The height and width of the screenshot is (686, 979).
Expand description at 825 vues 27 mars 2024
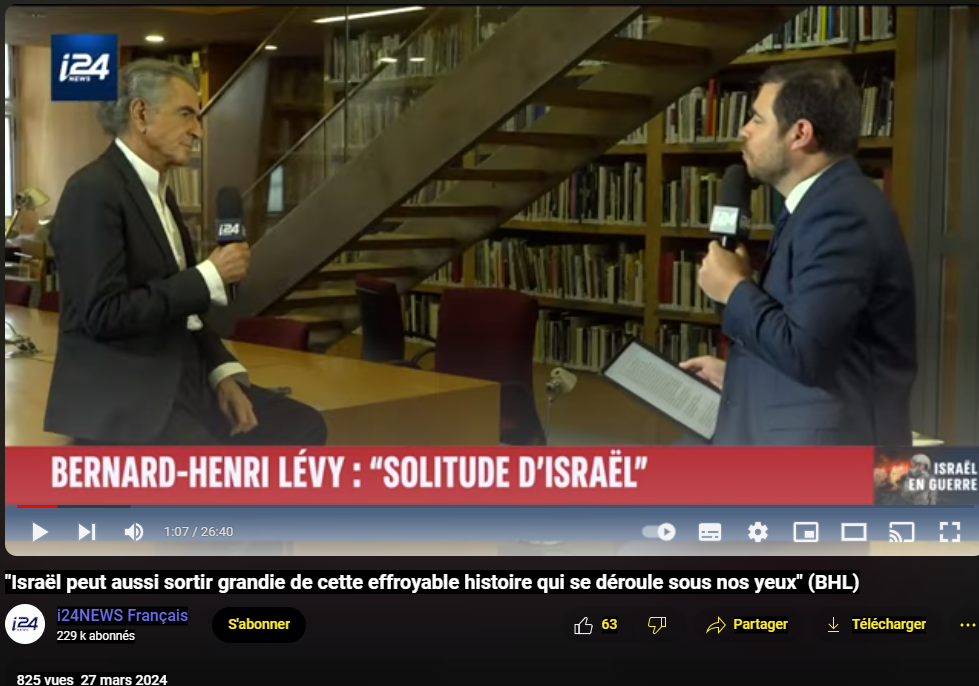tap(92, 679)
